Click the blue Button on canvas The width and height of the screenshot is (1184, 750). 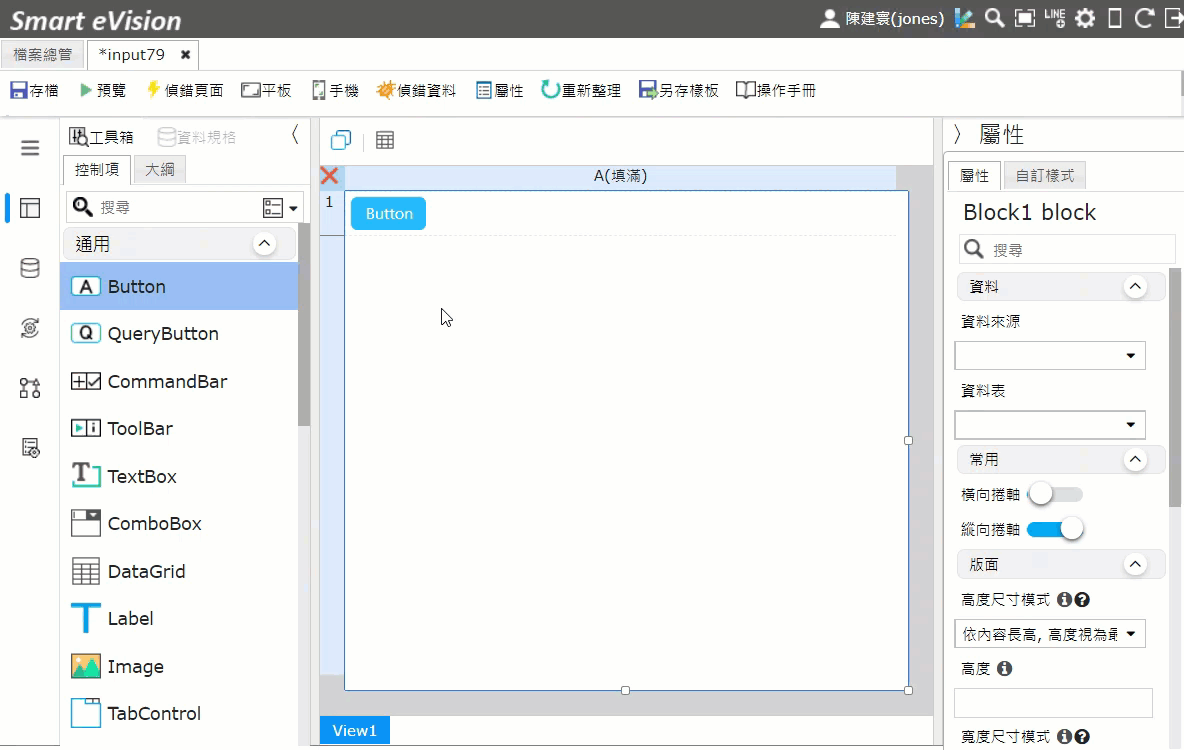389,214
